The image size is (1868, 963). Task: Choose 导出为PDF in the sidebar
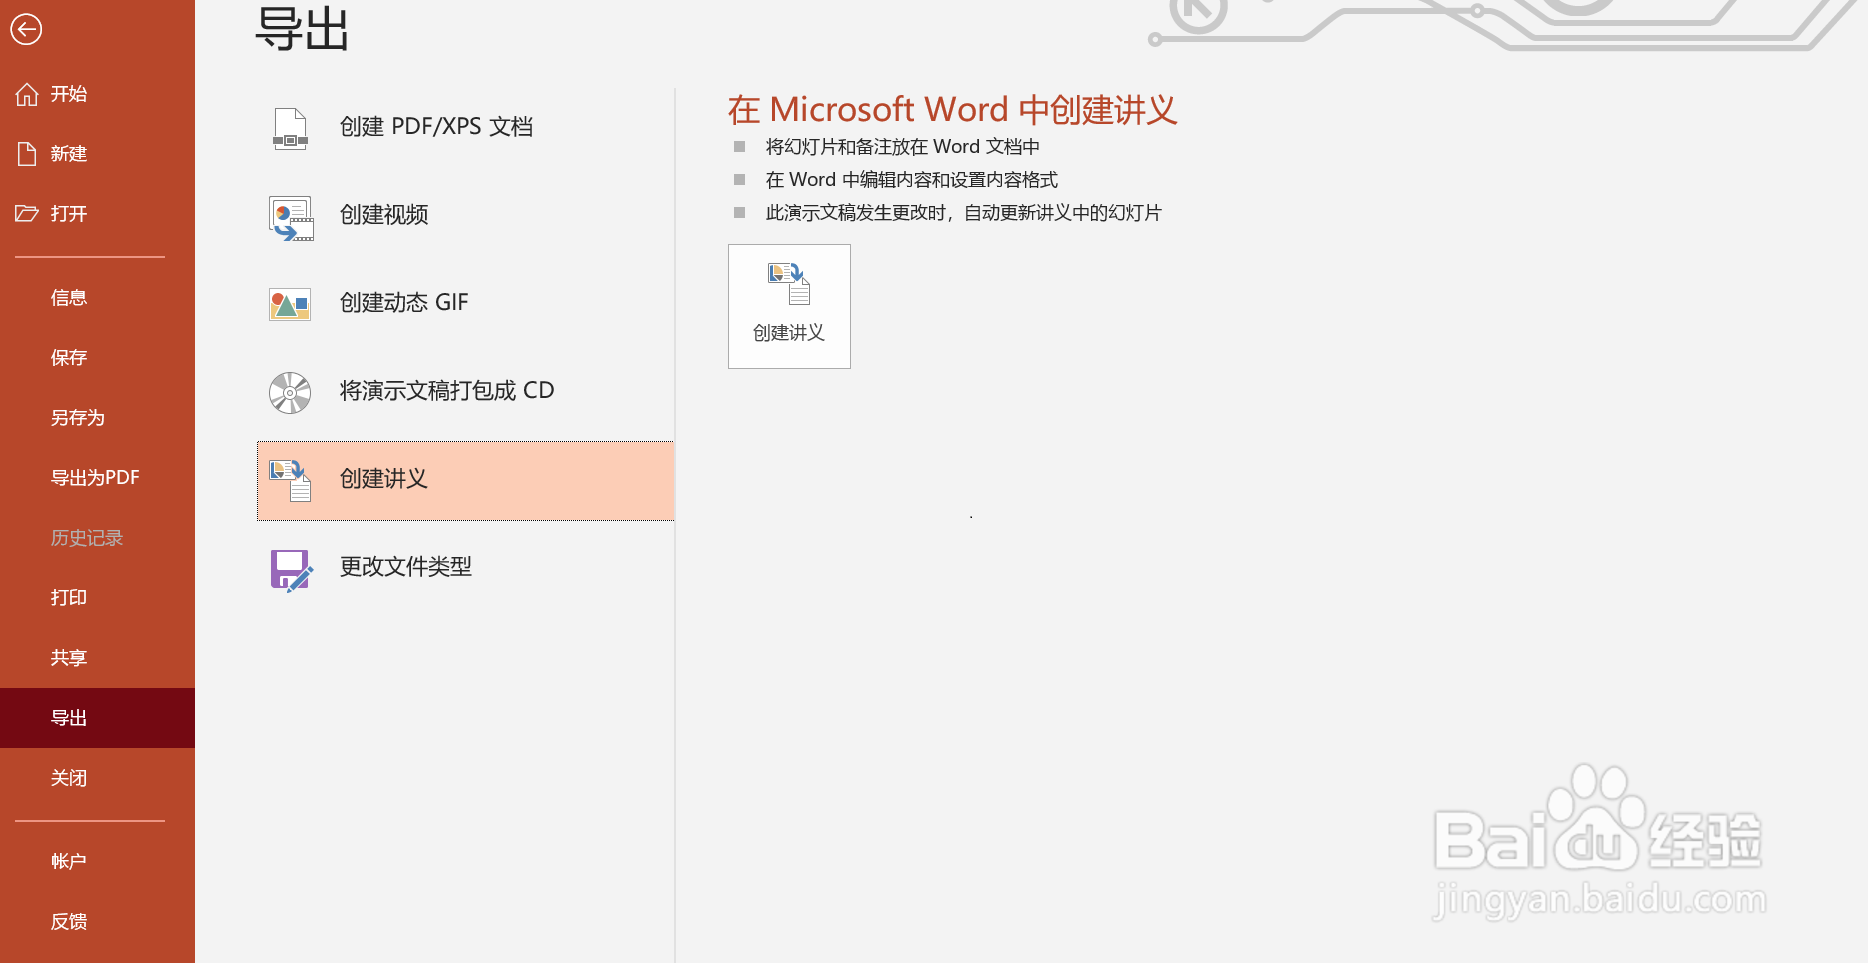[x=95, y=478]
